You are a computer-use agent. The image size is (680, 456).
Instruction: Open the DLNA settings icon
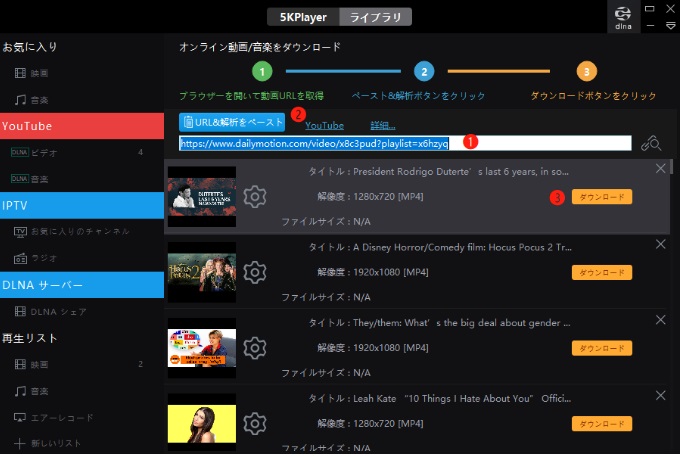[x=623, y=17]
